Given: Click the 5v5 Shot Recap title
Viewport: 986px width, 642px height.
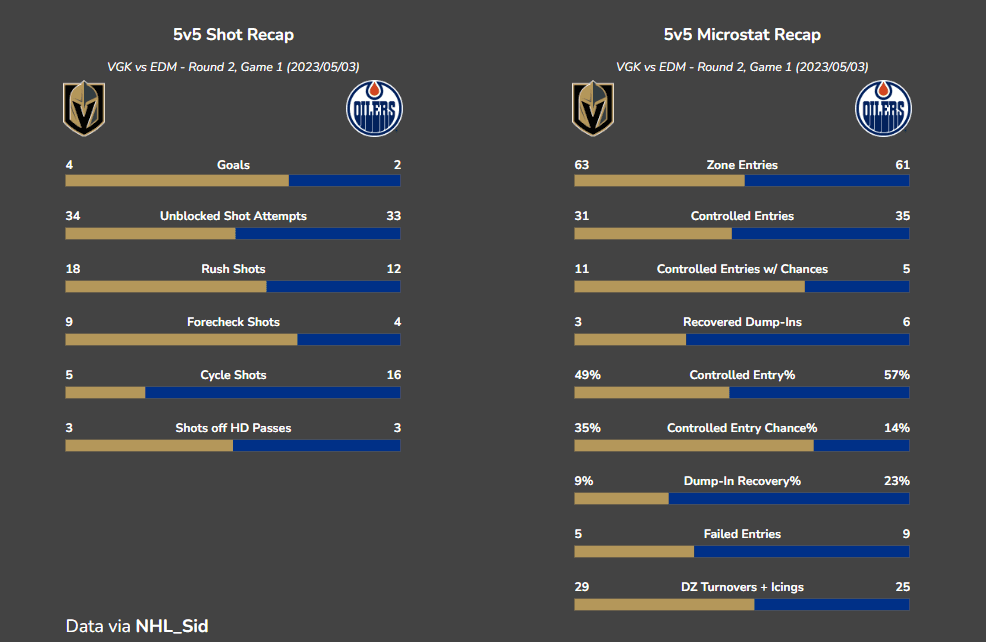Looking at the screenshot, I should [x=233, y=35].
